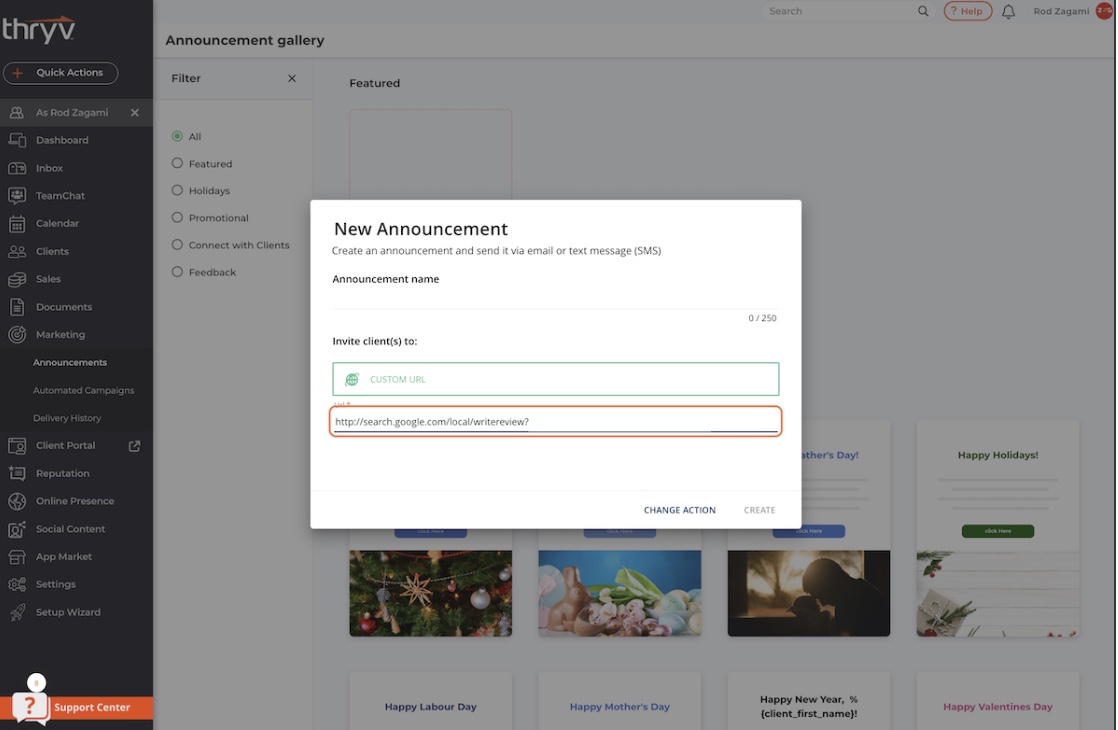Click the Announcement name input field
Viewport: 1118px width, 730px height.
(555, 299)
